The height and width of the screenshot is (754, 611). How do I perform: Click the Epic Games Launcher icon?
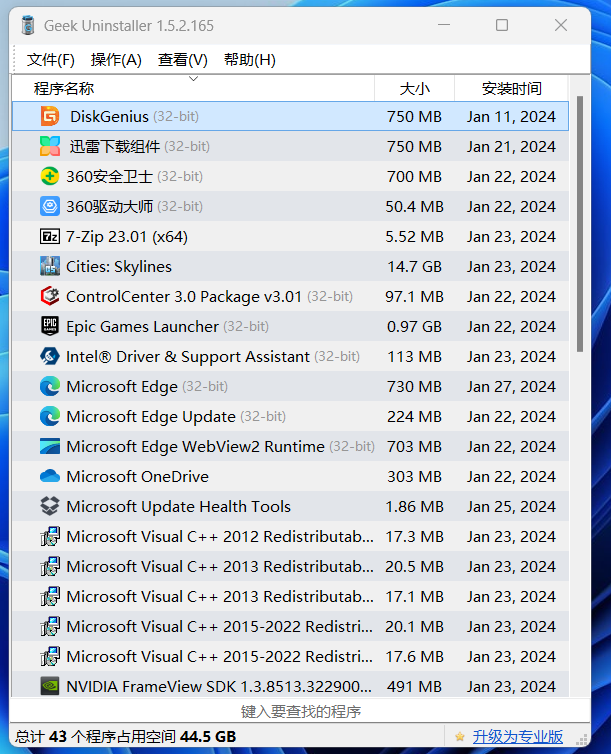50,326
